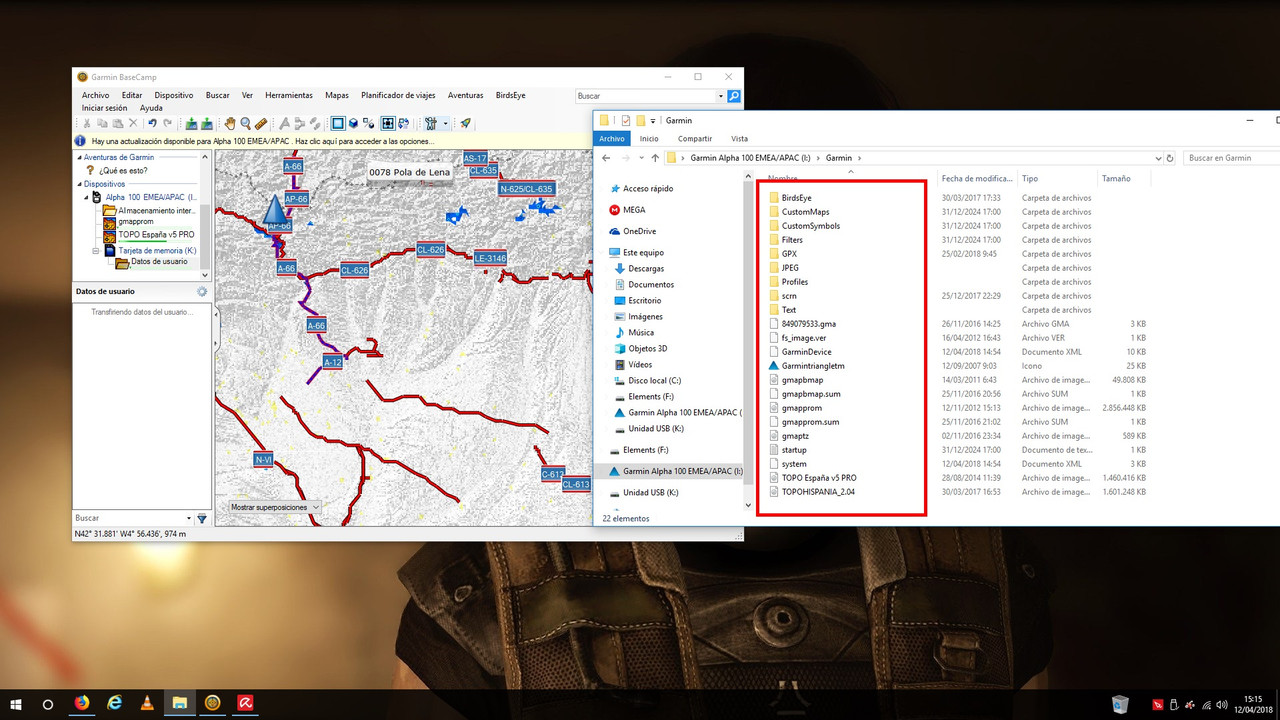
Task: Open the Datos de usuario gear options
Action: coord(202,291)
